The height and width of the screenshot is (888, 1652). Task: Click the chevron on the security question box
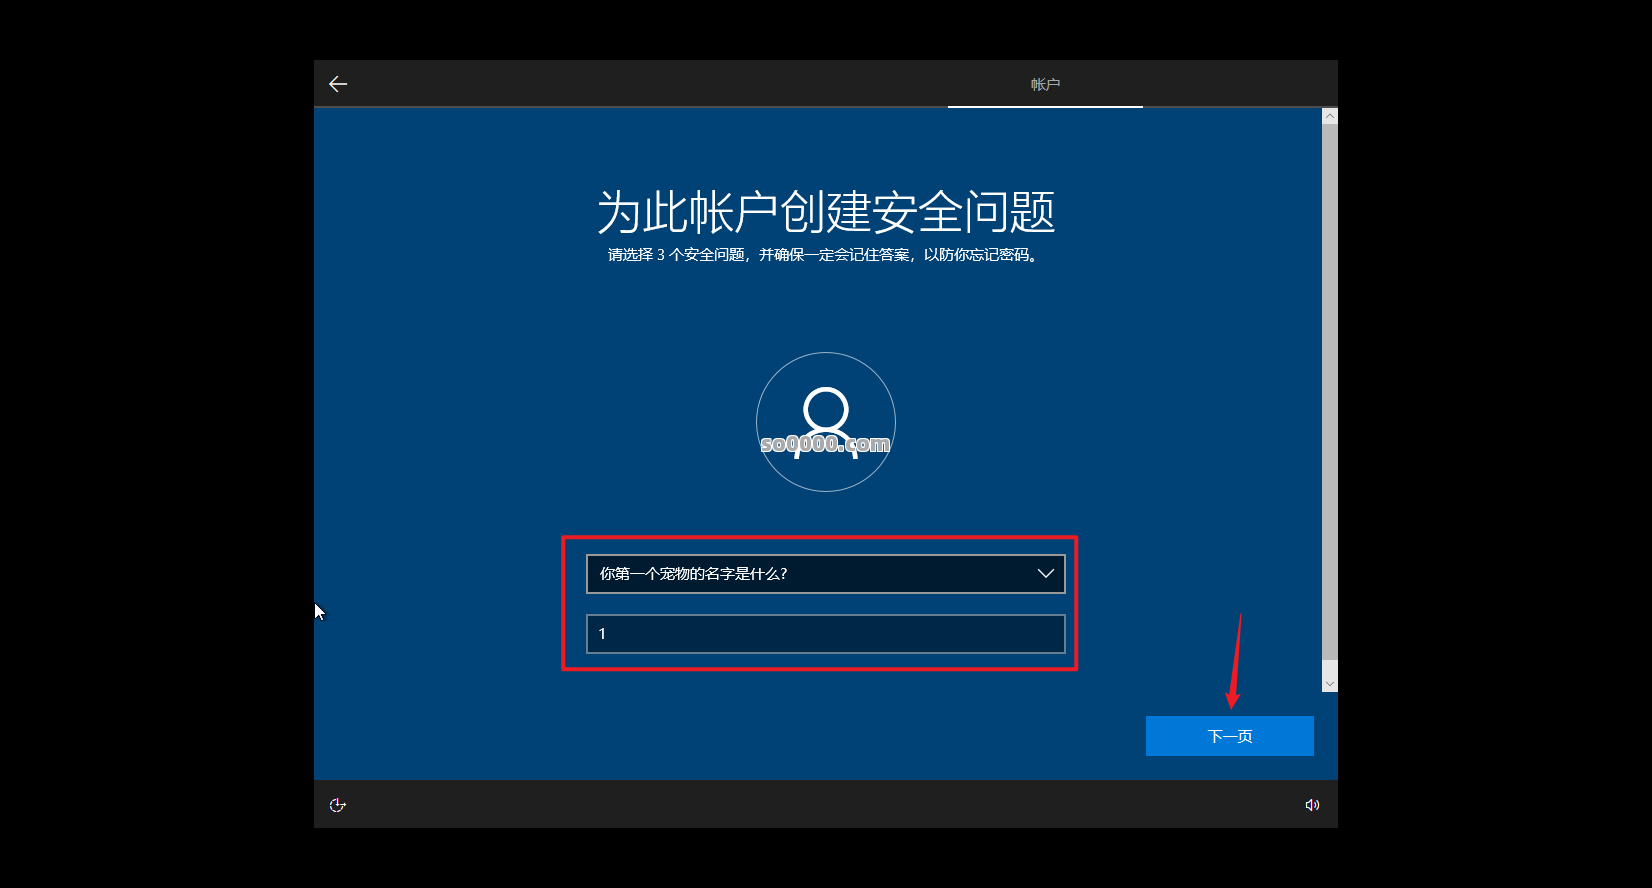1045,574
